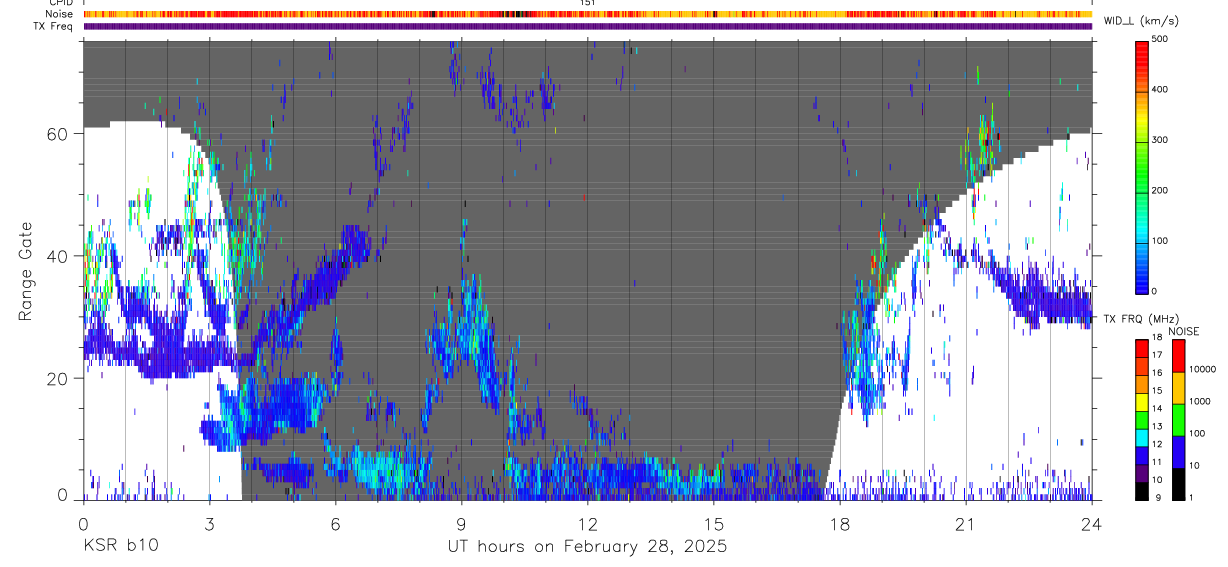Click the yellow segment of TX FRQ bar
The width and height of the screenshot is (1228, 567).
(1142, 402)
